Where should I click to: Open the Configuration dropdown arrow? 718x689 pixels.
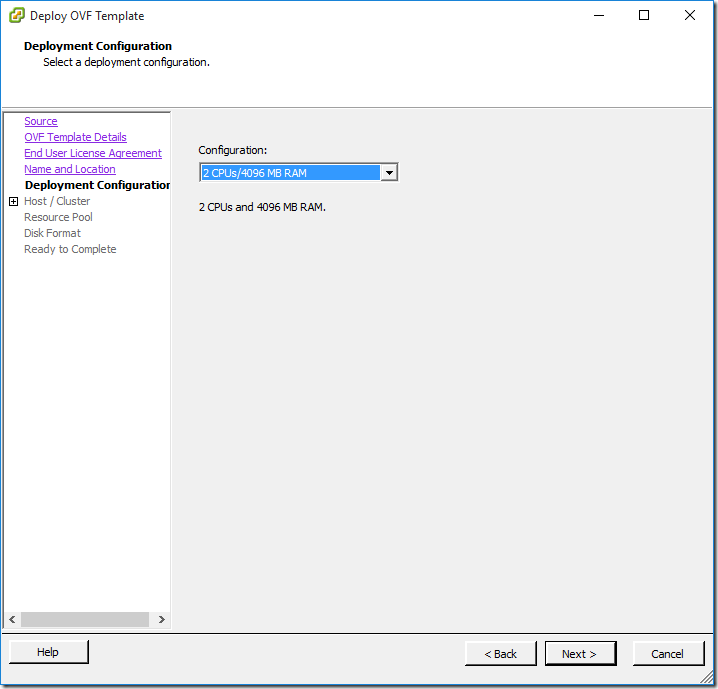[389, 173]
